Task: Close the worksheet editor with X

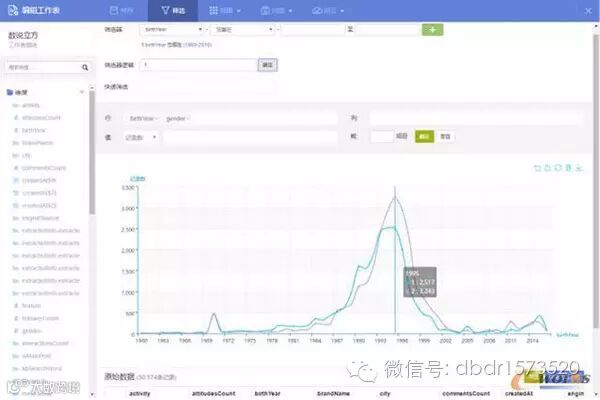Action: (588, 11)
